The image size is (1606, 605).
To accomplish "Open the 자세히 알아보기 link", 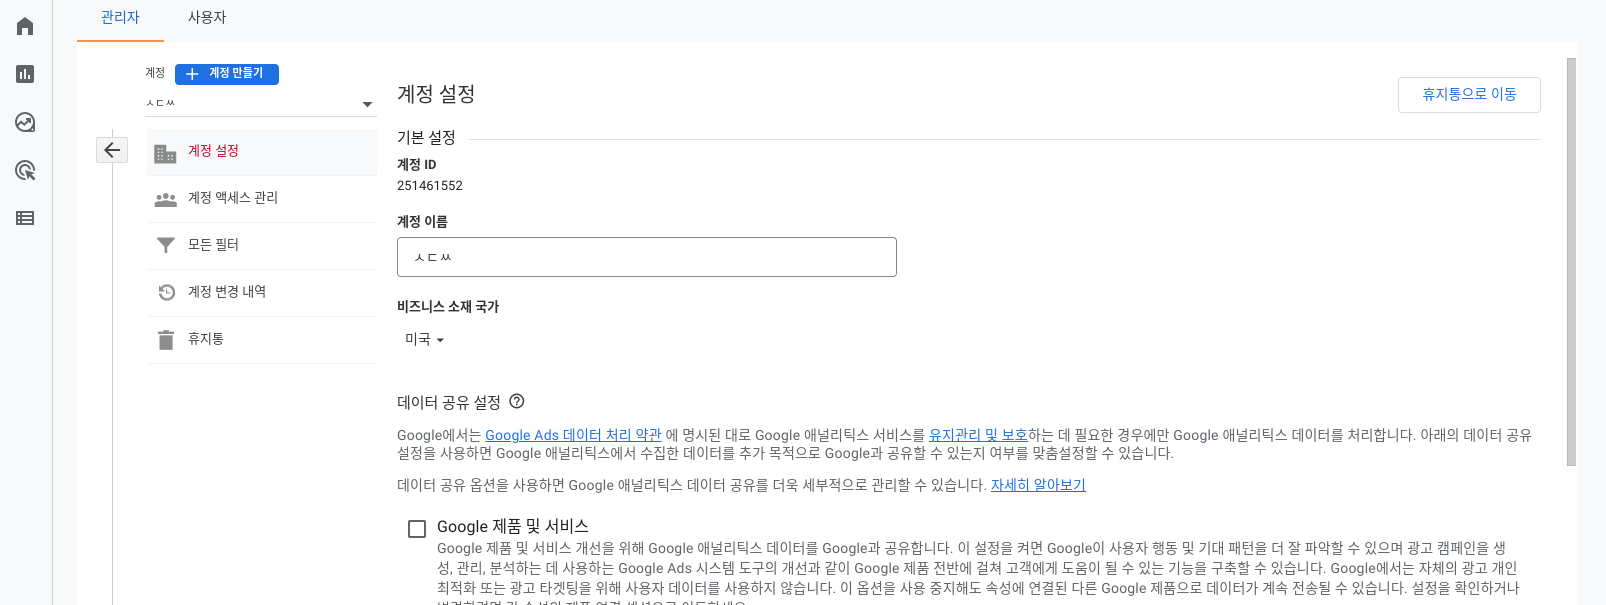I will tap(1038, 485).
